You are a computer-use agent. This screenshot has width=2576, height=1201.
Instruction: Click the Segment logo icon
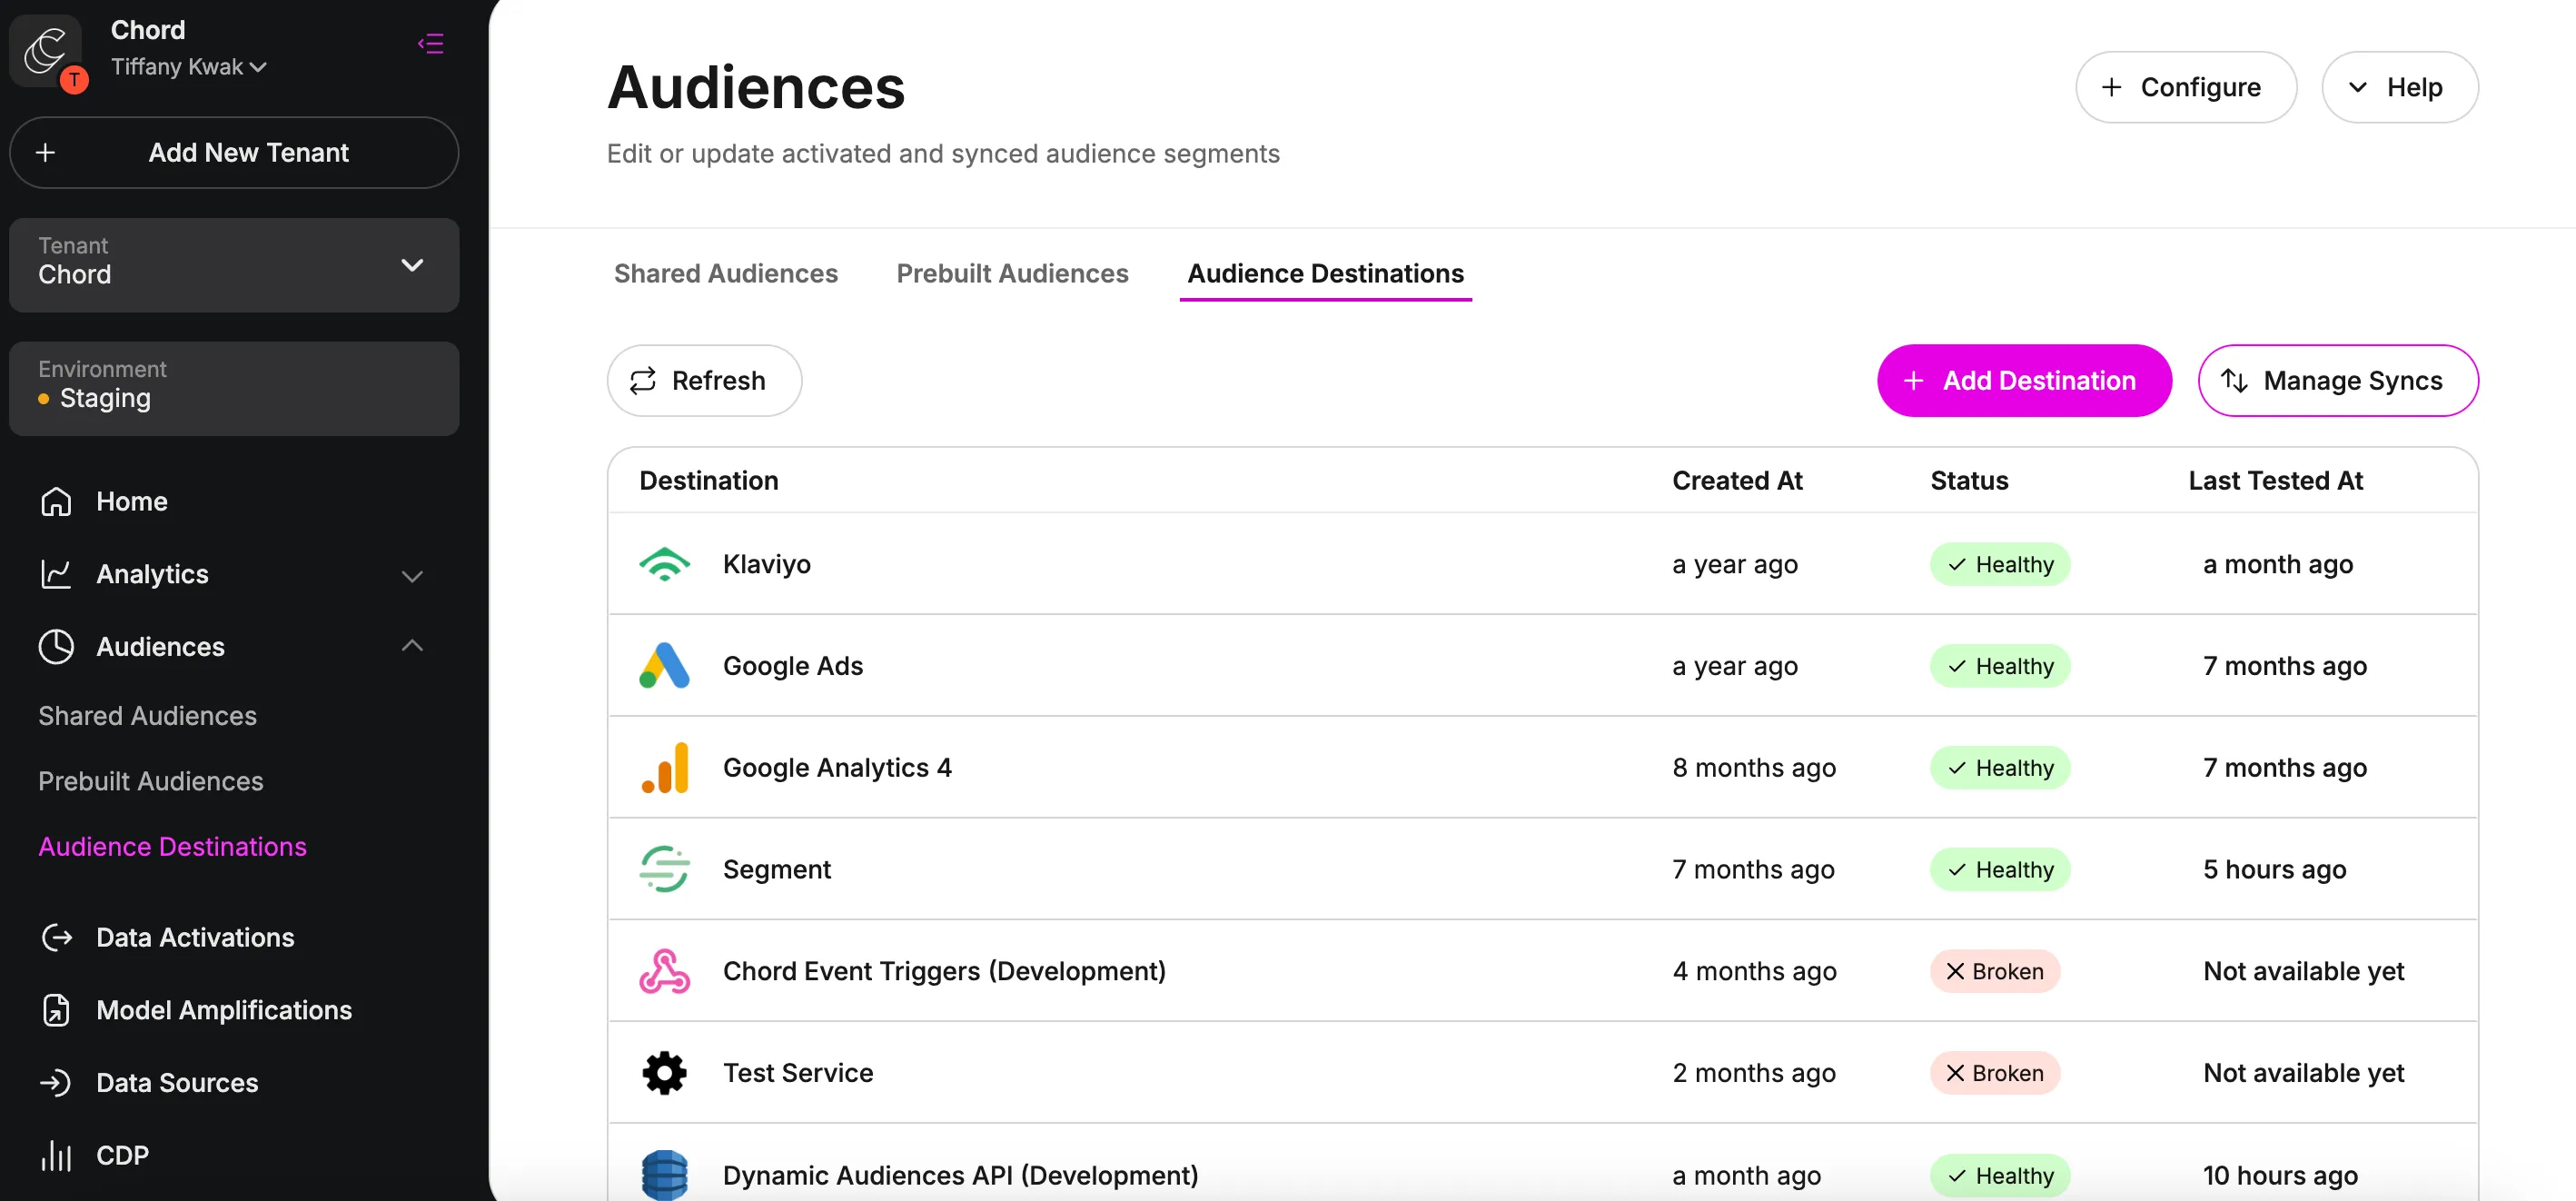(664, 869)
